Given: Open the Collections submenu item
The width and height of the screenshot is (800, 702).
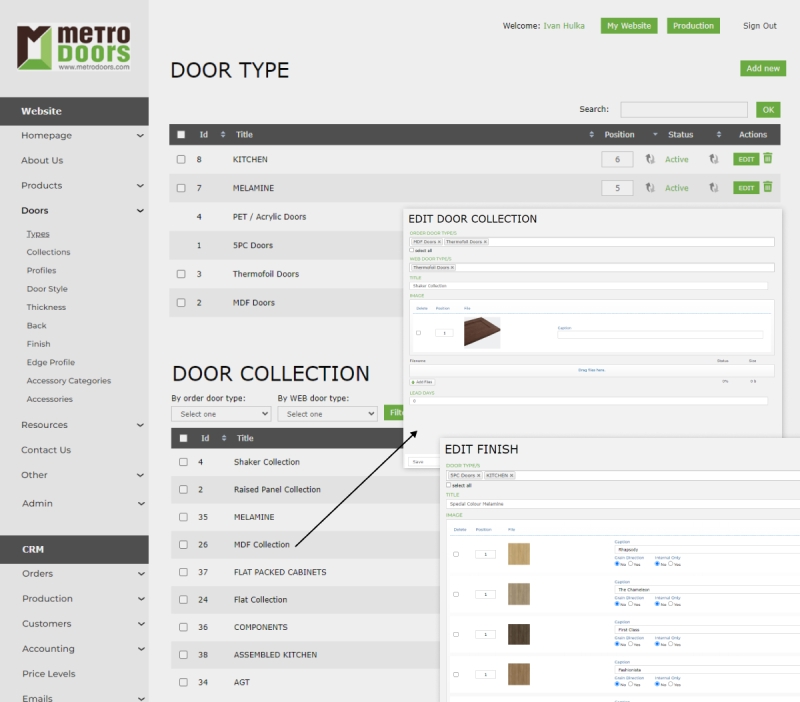Looking at the screenshot, I should 48,252.
